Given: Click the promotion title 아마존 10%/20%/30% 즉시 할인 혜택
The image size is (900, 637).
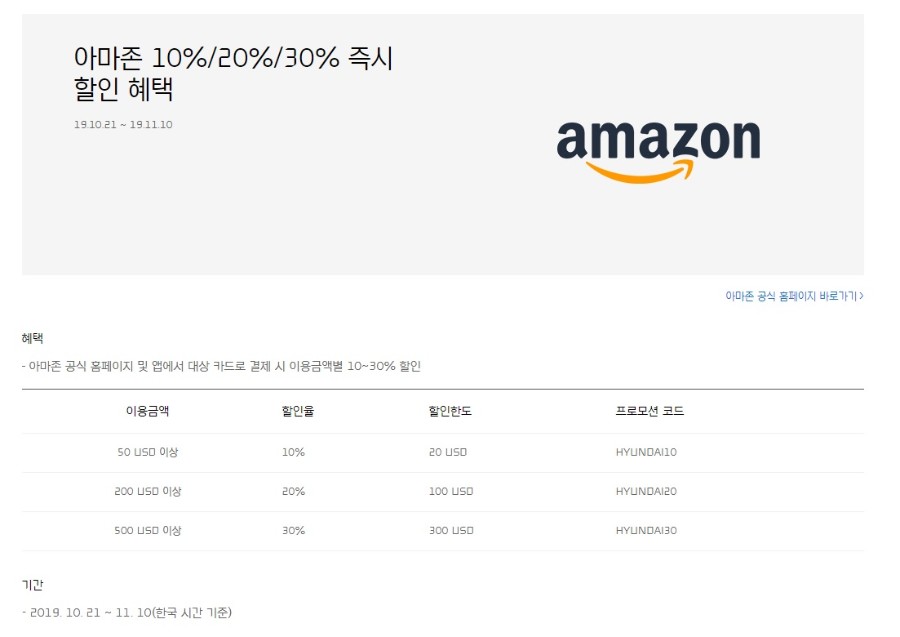Looking at the screenshot, I should tap(233, 74).
